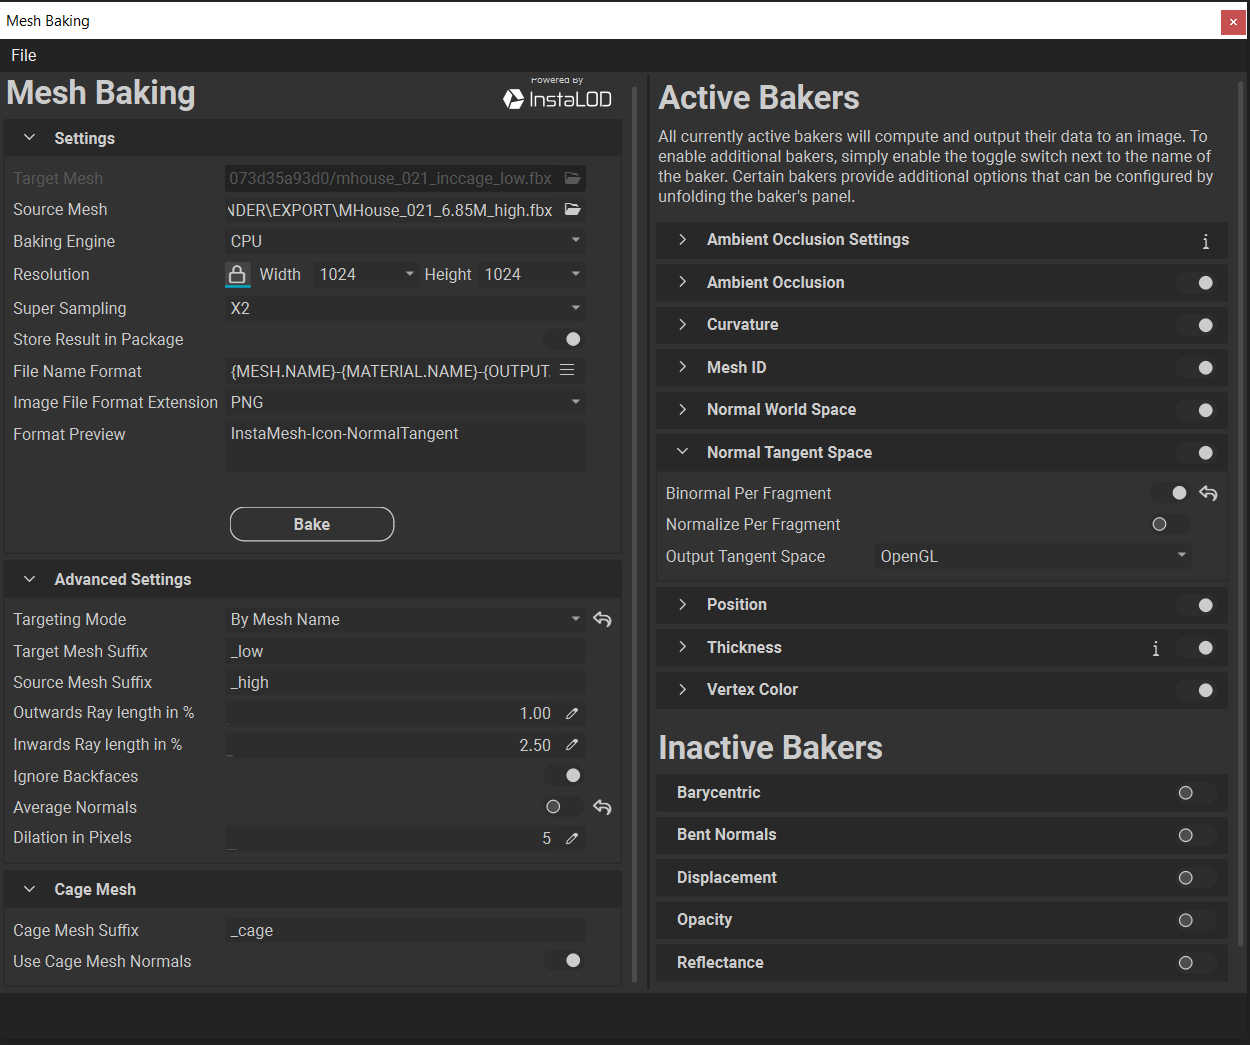Open the File Name Format options icon
The height and width of the screenshot is (1045, 1250).
click(567, 371)
